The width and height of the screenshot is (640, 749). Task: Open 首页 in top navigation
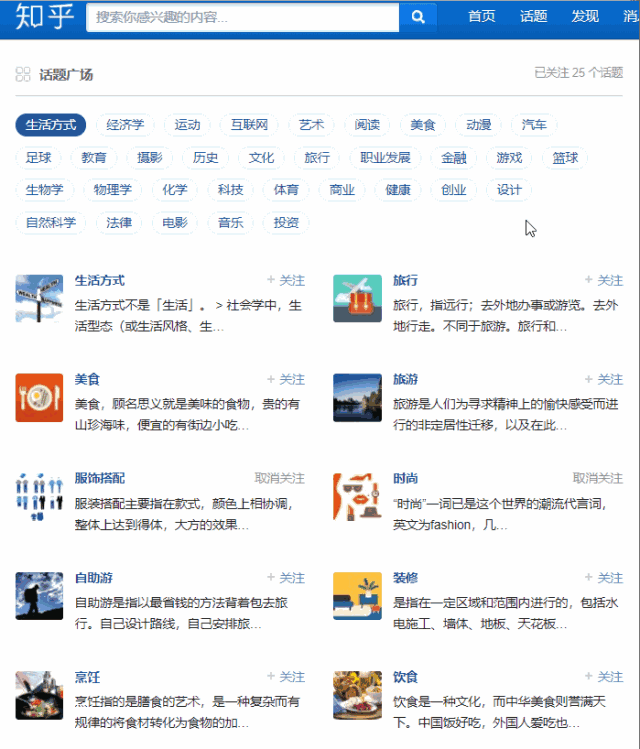(481, 17)
